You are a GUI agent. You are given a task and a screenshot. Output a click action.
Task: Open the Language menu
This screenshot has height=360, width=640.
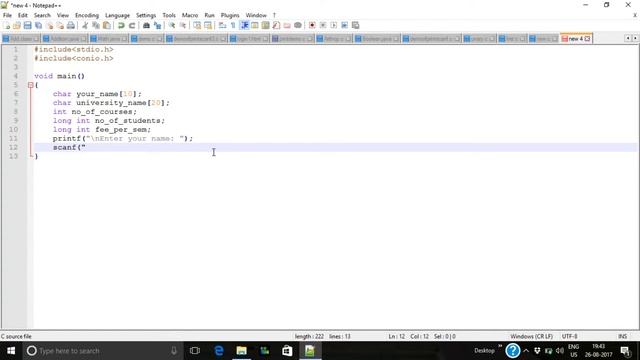coord(117,15)
